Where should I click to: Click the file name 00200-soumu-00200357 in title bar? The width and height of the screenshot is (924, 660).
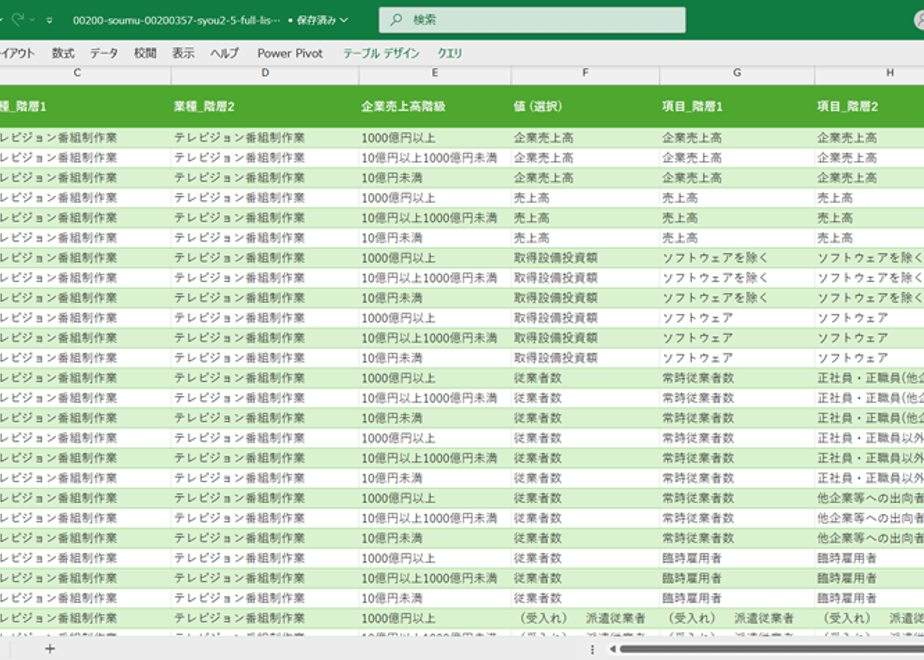177,20
